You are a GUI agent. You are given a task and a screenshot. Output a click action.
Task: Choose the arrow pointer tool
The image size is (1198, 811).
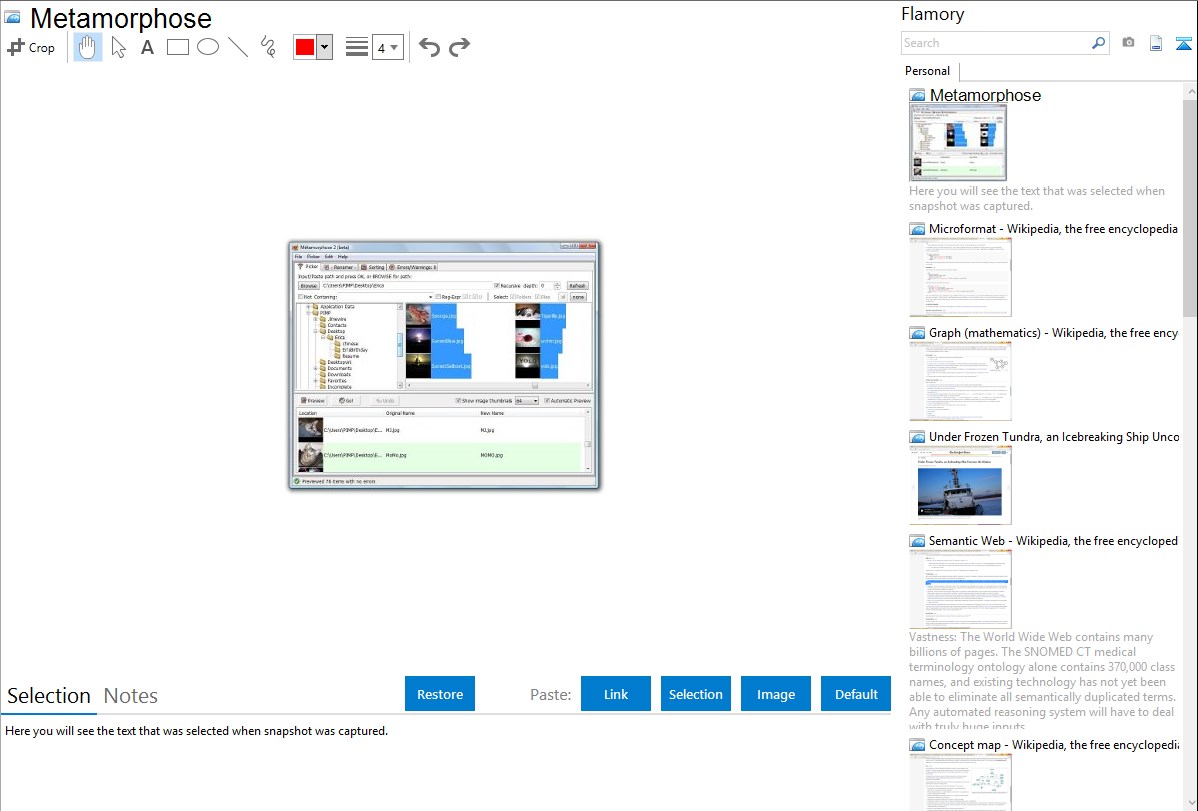click(118, 47)
